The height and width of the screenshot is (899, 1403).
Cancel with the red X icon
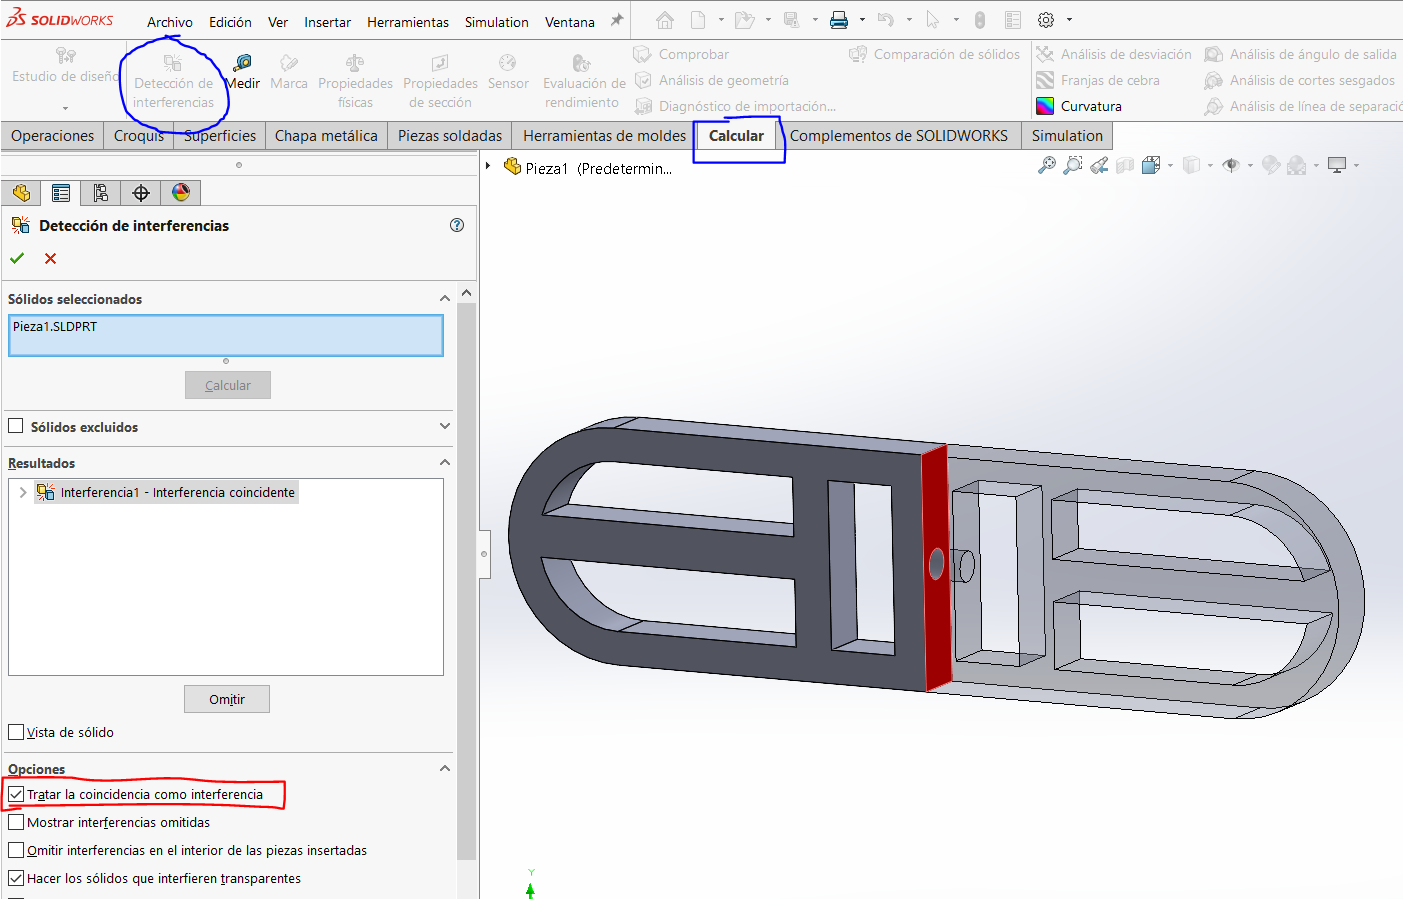point(50,258)
